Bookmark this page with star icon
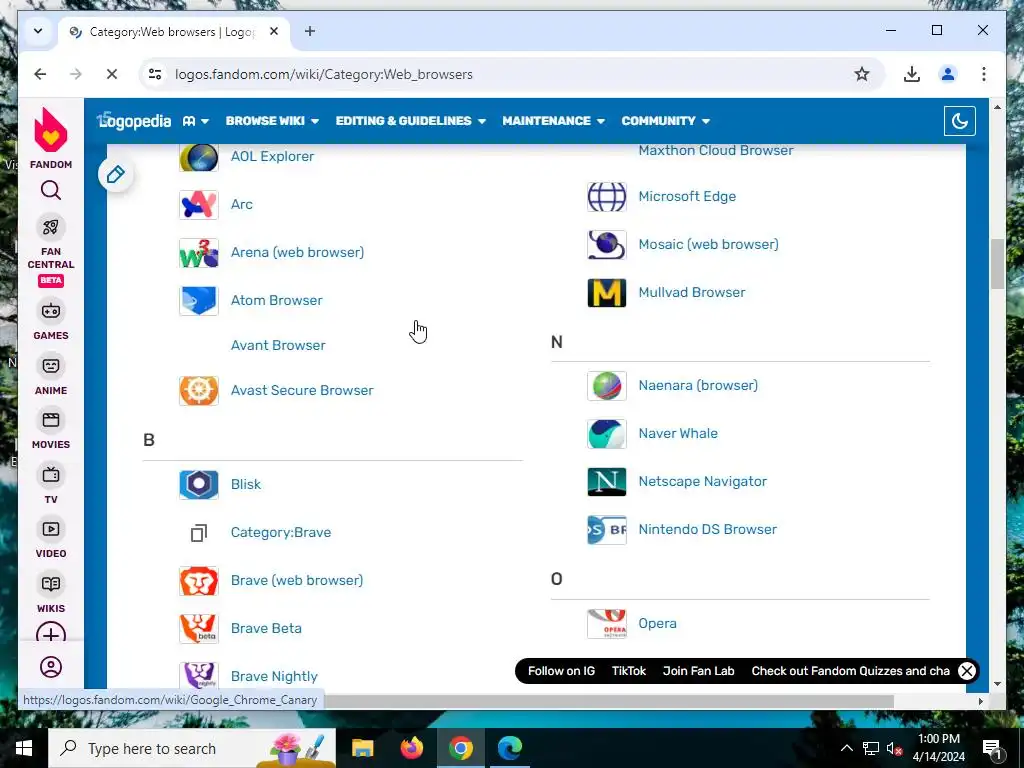This screenshot has height=768, width=1024. 862,74
